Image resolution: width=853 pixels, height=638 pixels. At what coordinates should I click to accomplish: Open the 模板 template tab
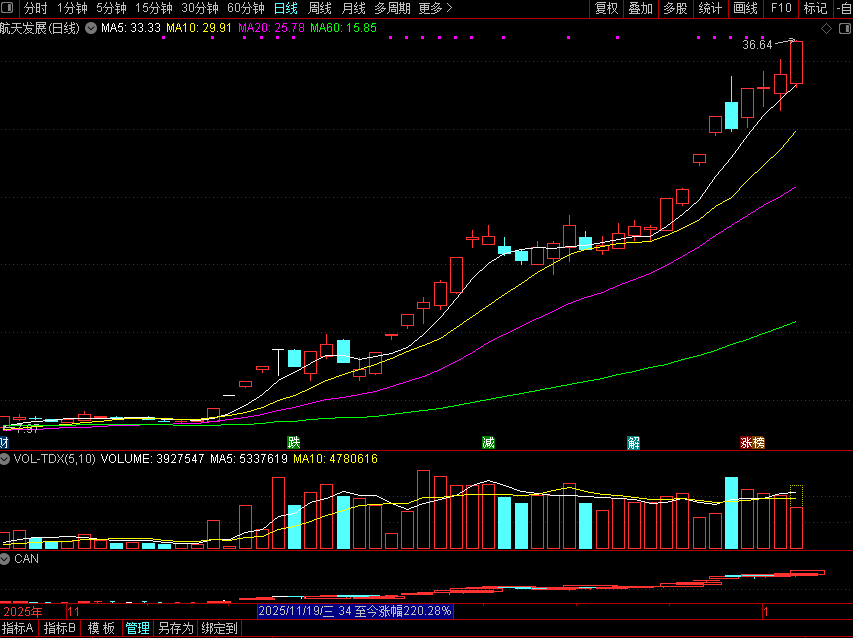pos(101,629)
